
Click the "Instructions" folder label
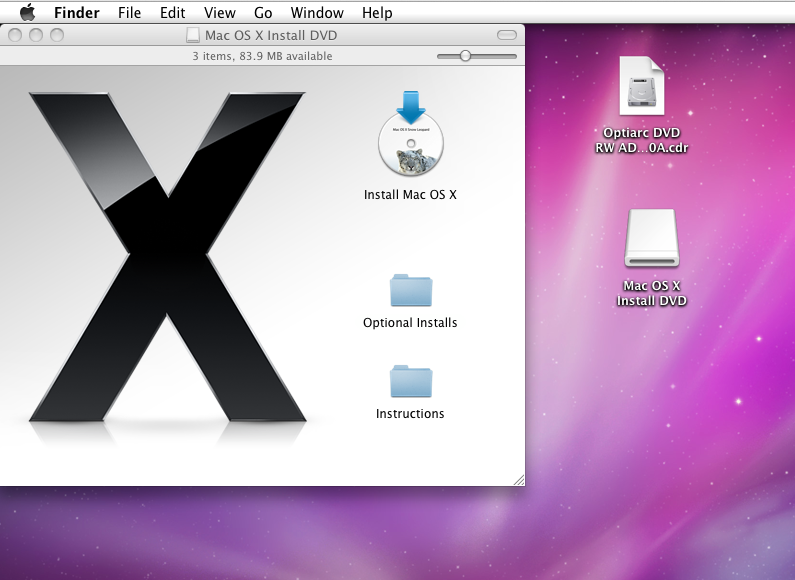click(410, 414)
